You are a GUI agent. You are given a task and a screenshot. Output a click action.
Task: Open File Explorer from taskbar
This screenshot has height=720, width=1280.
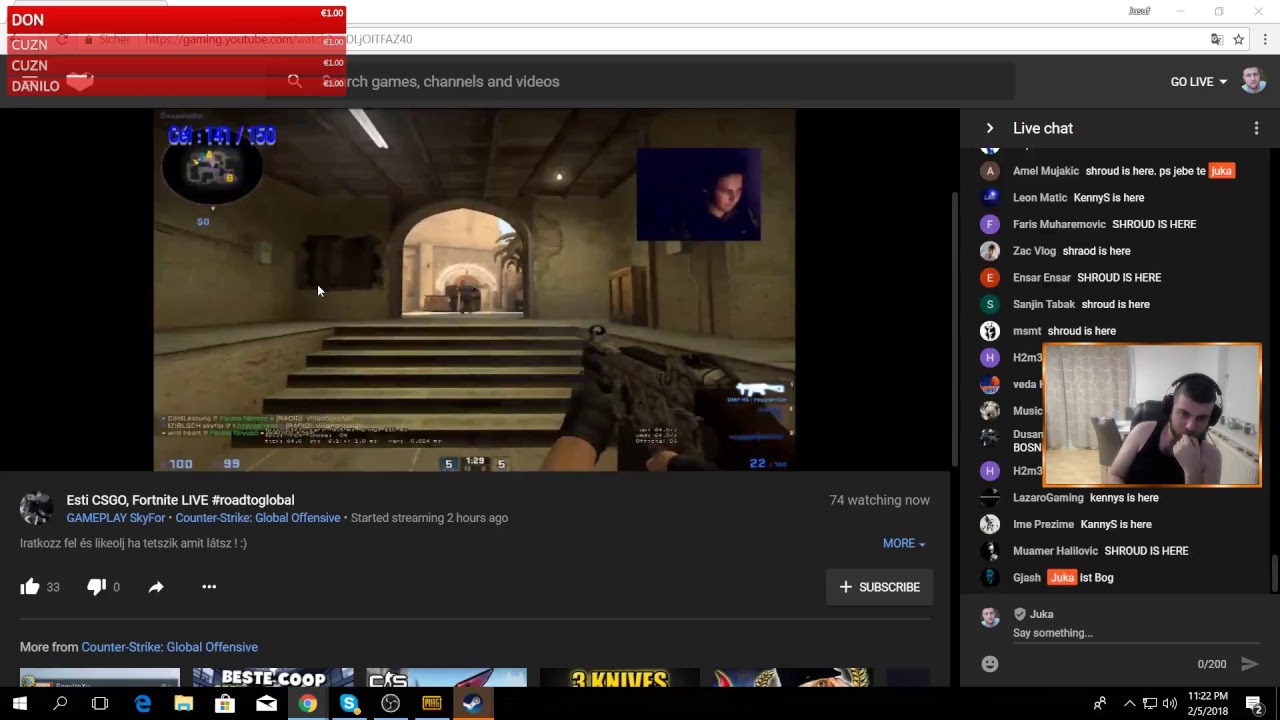click(x=184, y=704)
